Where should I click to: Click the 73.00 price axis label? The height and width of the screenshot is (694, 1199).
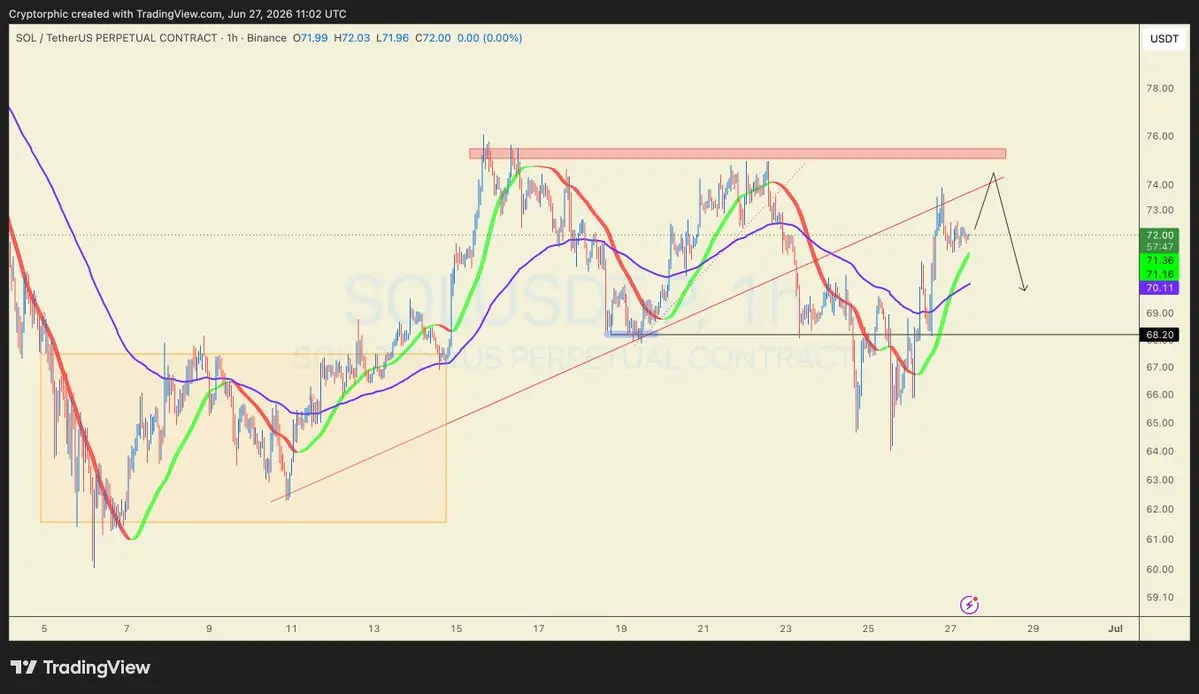click(1159, 210)
